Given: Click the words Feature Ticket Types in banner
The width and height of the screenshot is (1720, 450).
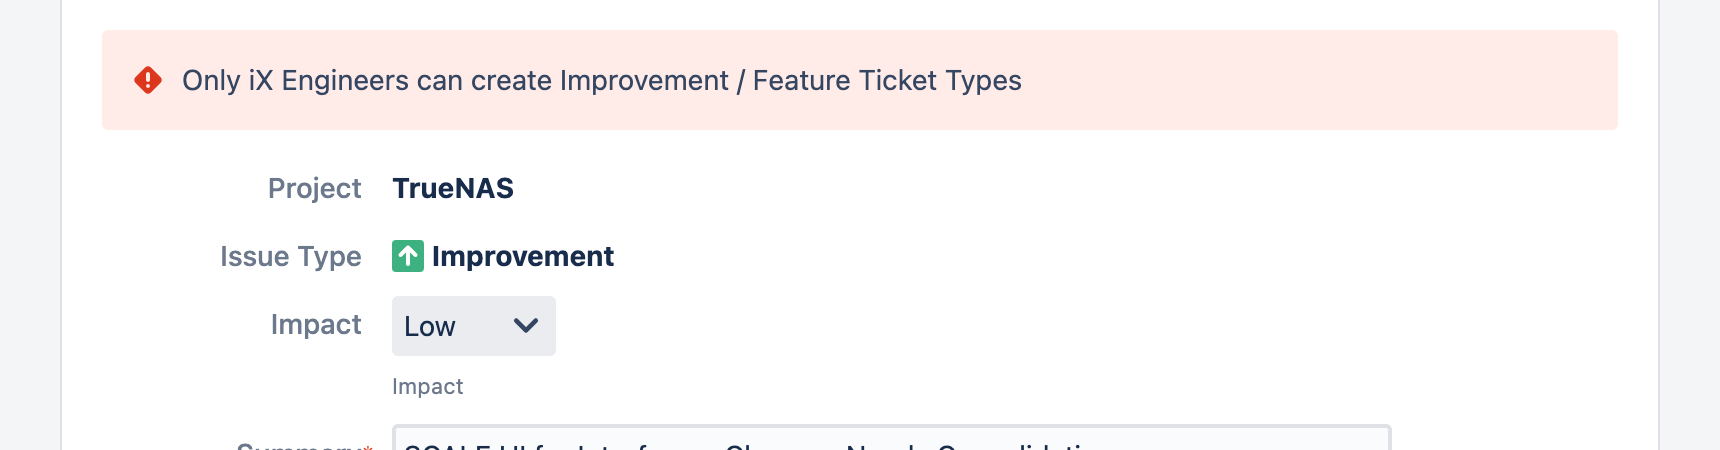Looking at the screenshot, I should pos(887,80).
